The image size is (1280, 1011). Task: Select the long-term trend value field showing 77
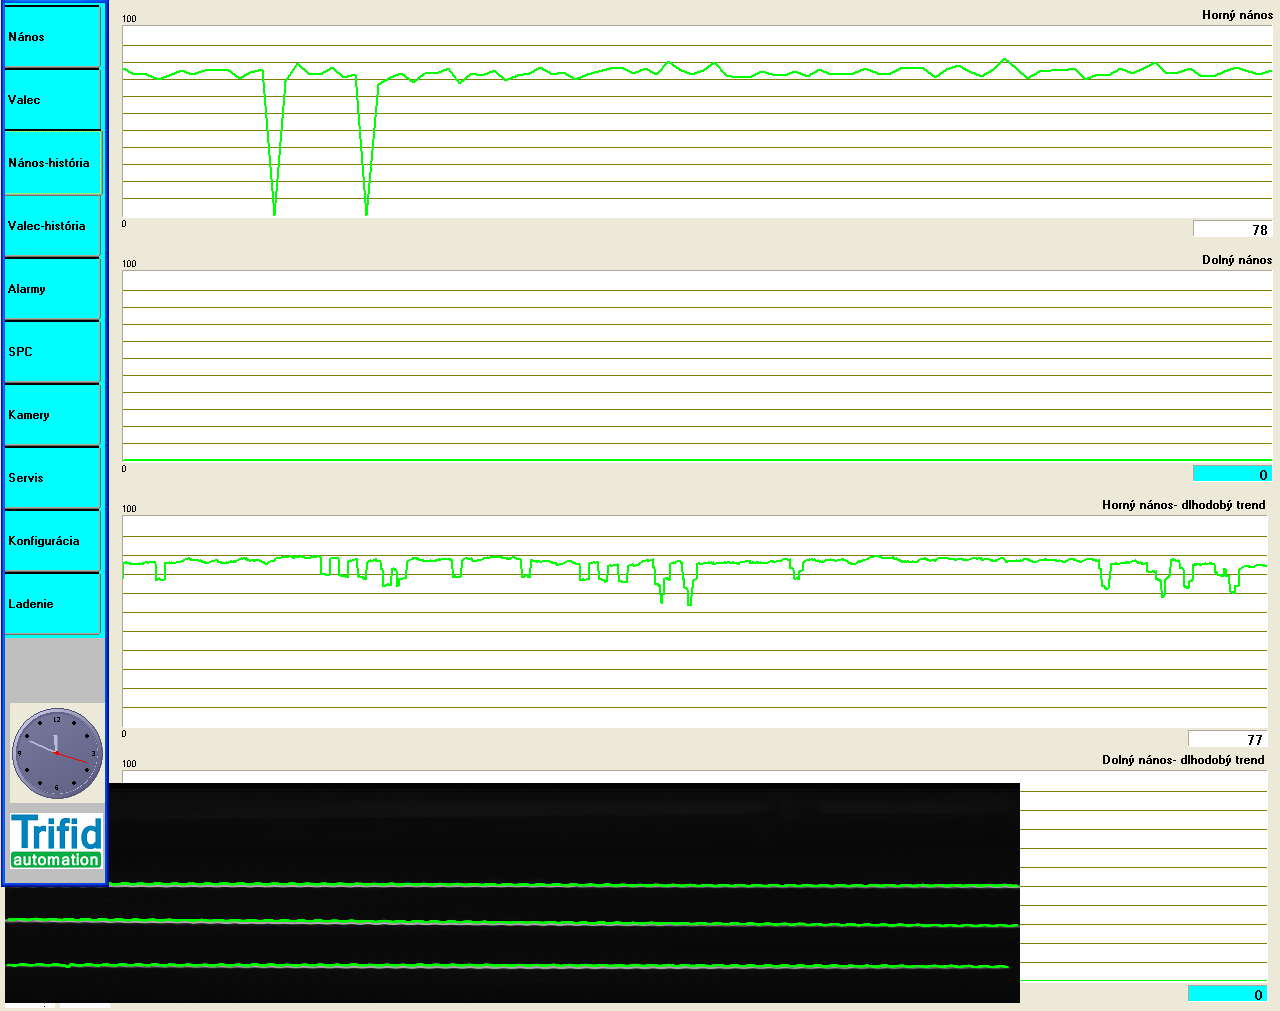1227,739
